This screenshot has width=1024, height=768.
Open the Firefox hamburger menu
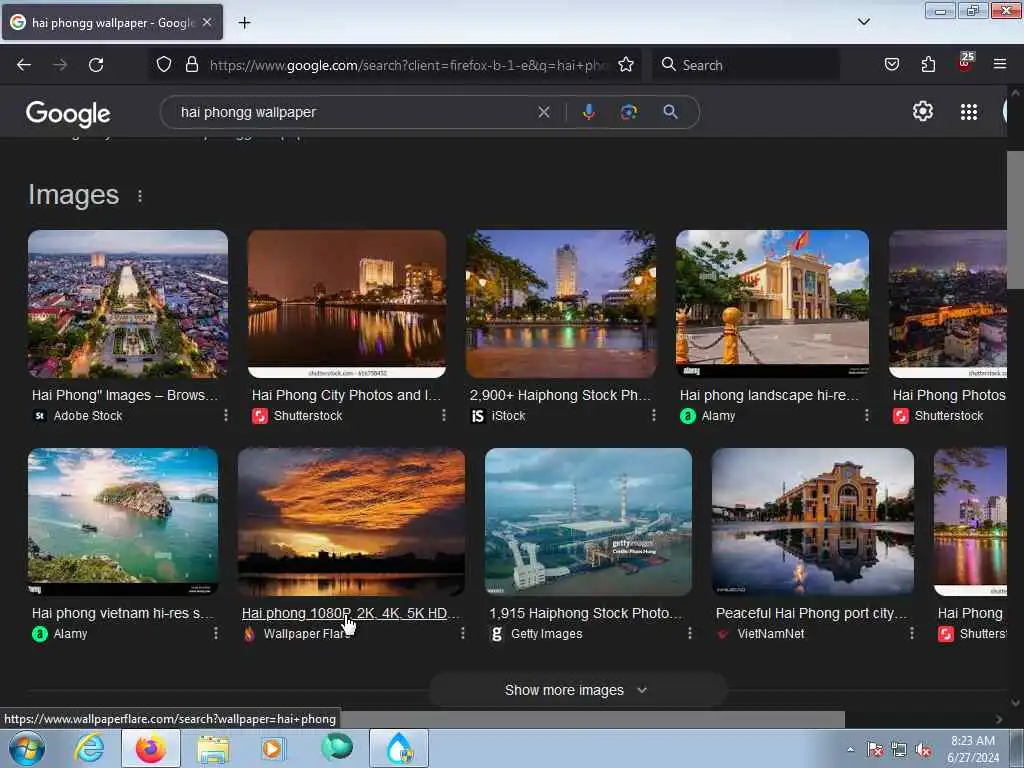click(999, 64)
